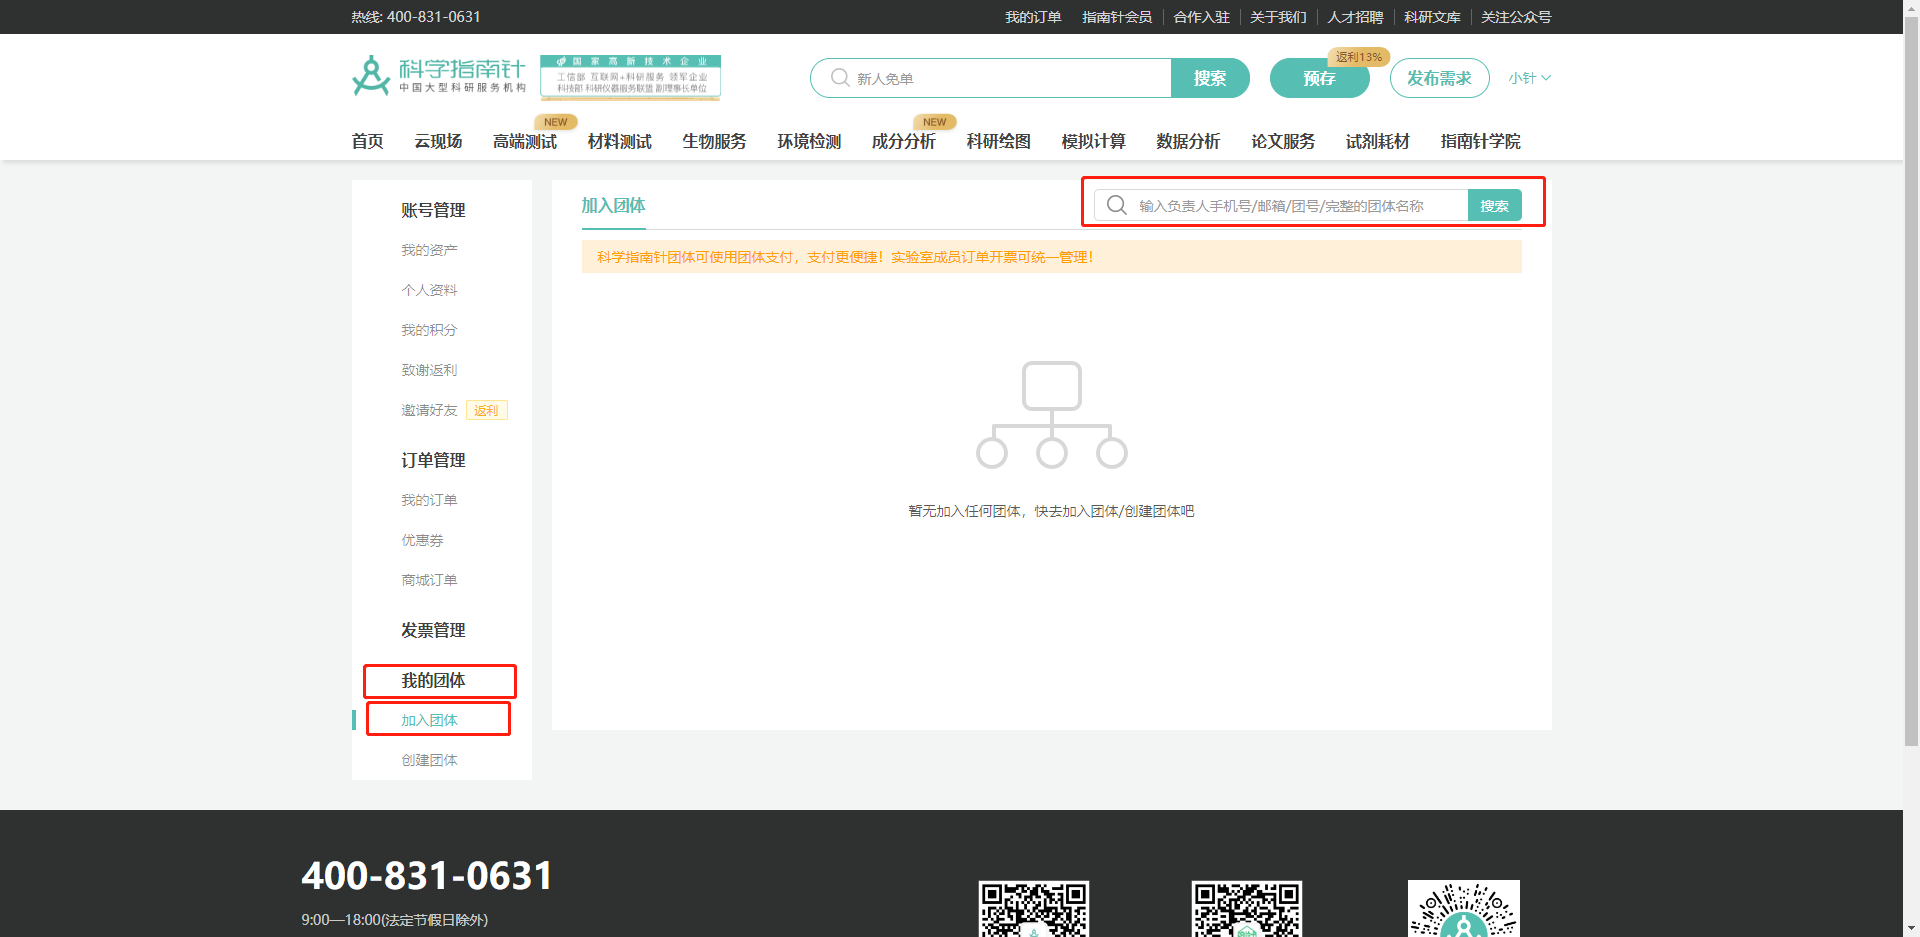
Task: Click the NEW badge on 成分分析
Action: click(934, 121)
